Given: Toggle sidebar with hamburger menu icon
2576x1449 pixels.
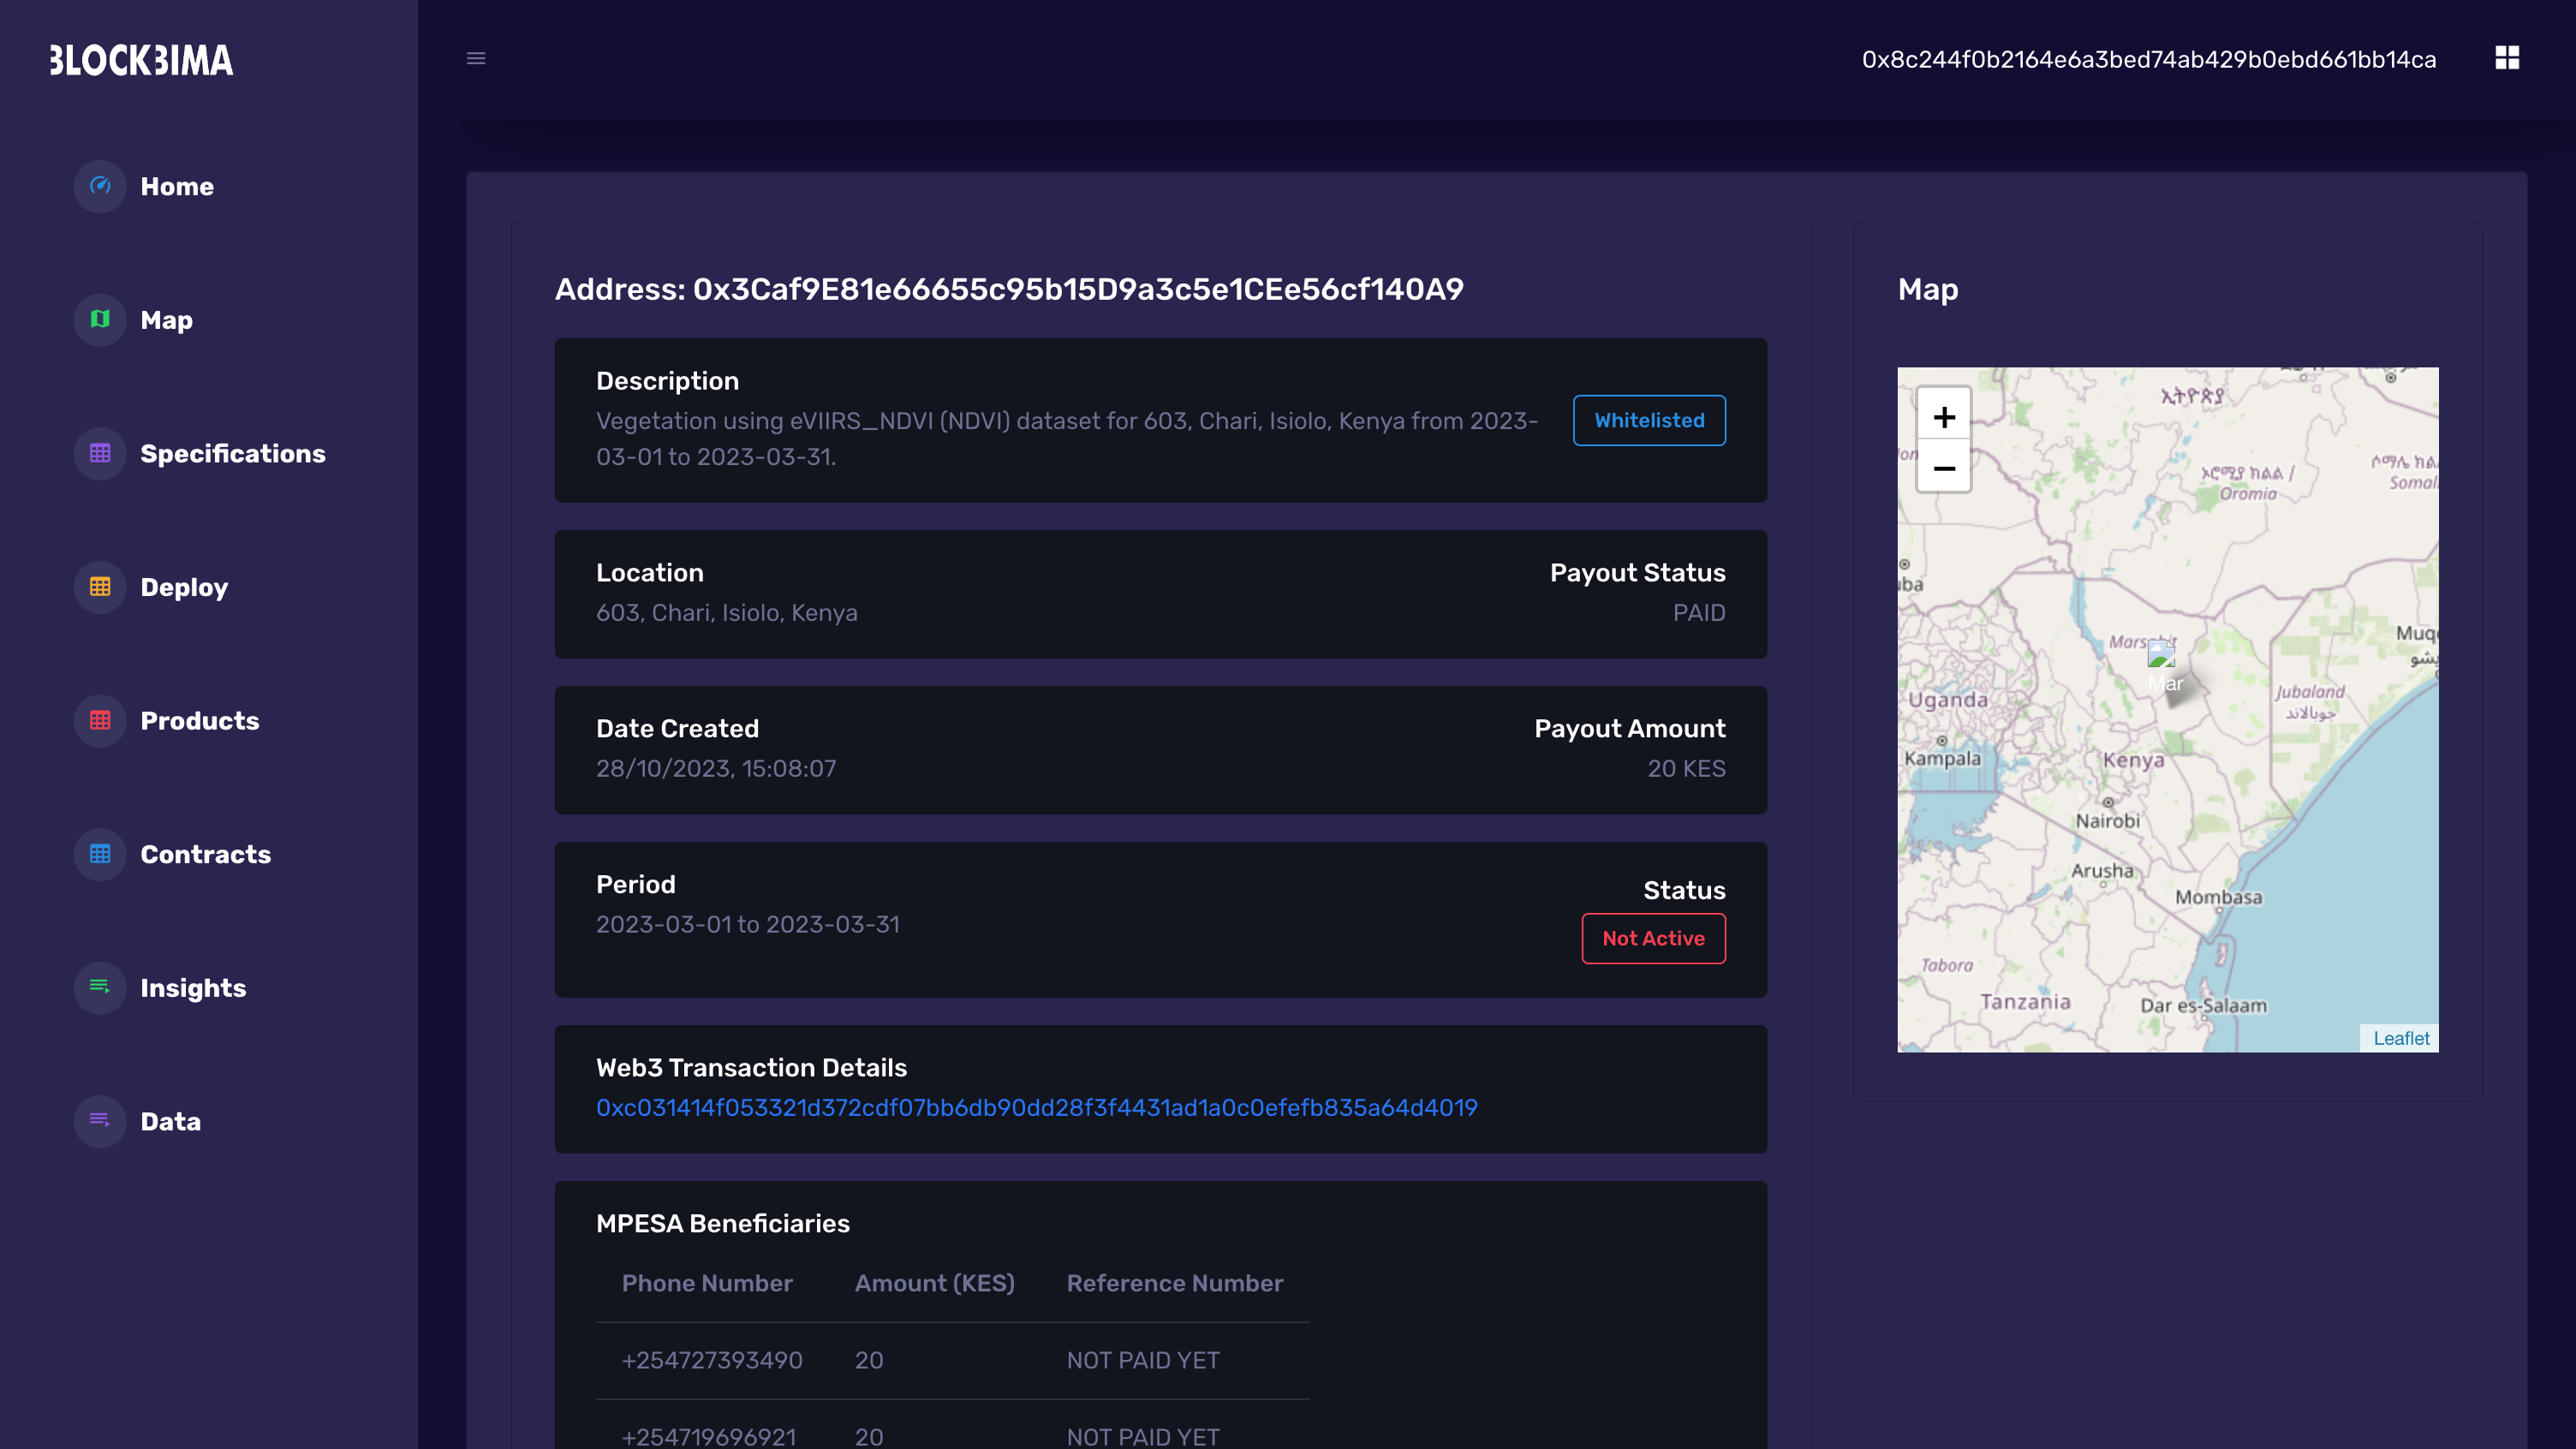Looking at the screenshot, I should pos(476,59).
